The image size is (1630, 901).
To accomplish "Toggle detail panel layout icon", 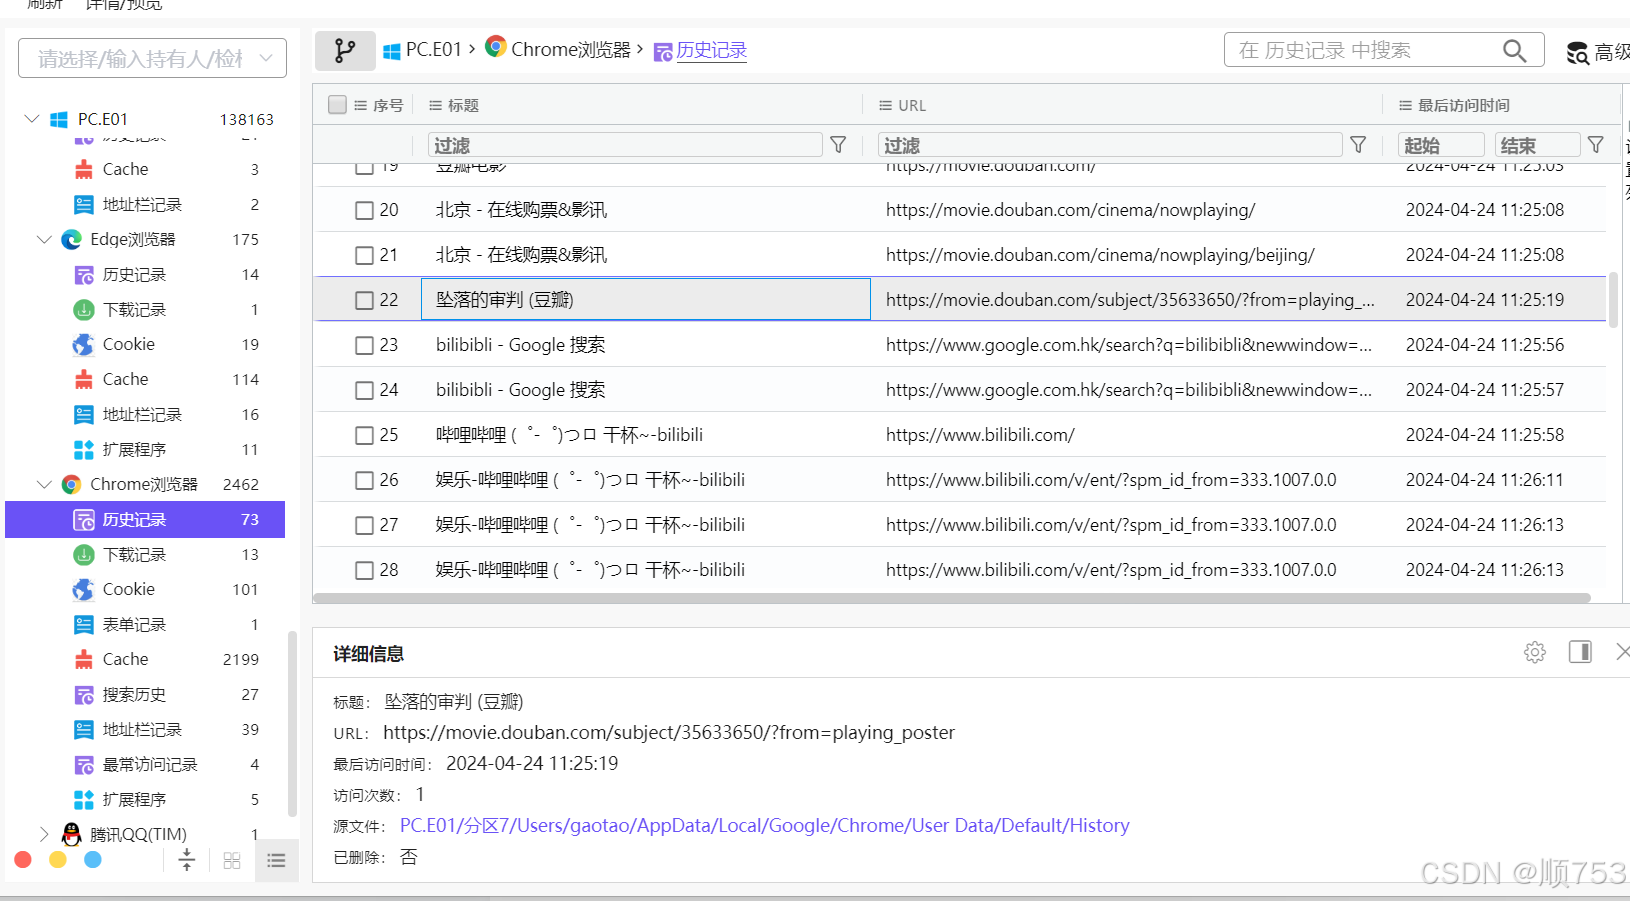I will pyautogui.click(x=1580, y=652).
